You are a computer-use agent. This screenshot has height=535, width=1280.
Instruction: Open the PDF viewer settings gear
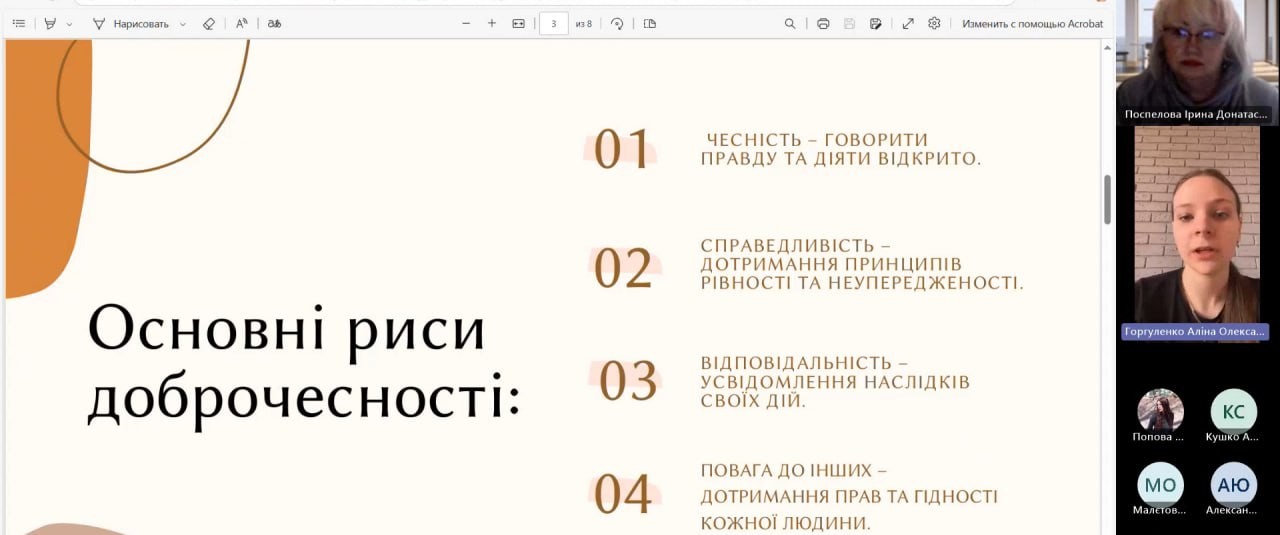pos(934,23)
